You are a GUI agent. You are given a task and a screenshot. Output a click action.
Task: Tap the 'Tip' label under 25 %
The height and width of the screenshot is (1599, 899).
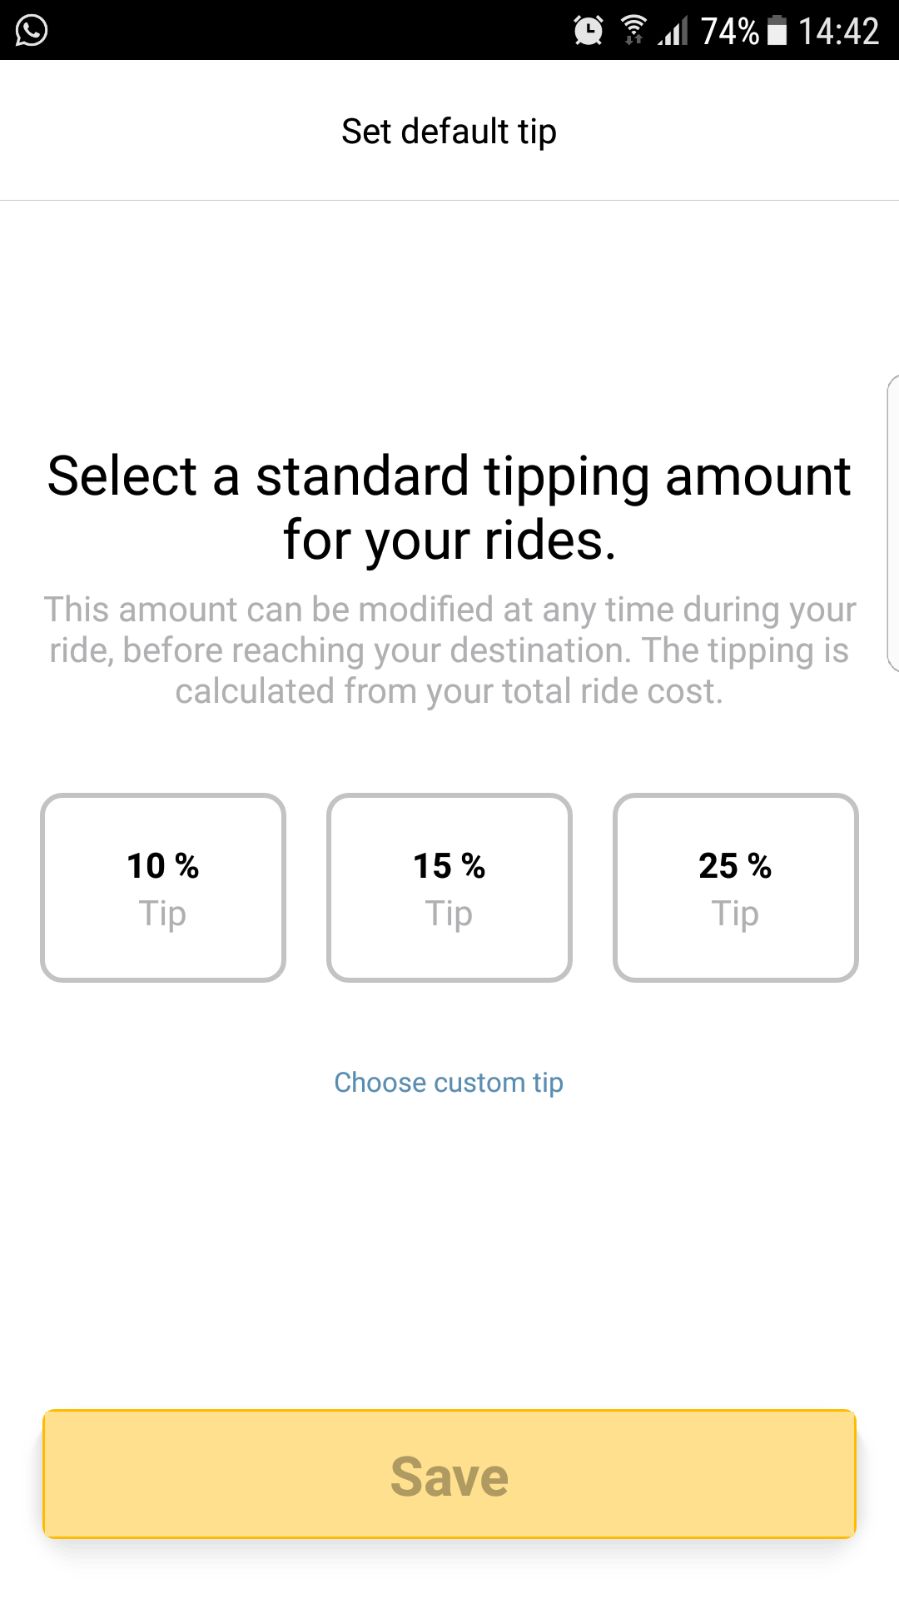(x=735, y=914)
